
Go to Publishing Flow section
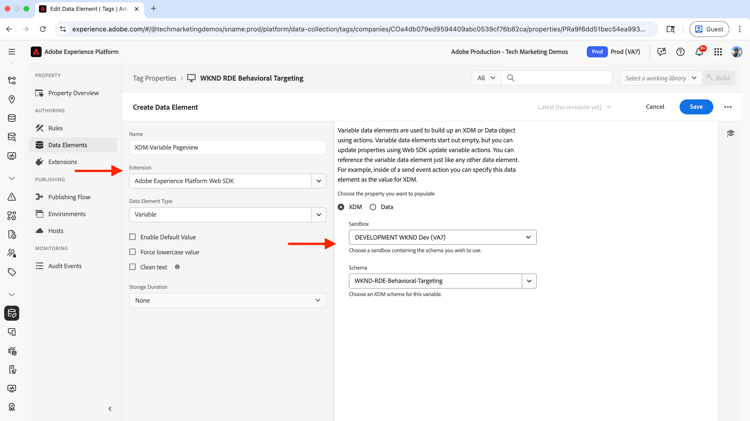[69, 197]
